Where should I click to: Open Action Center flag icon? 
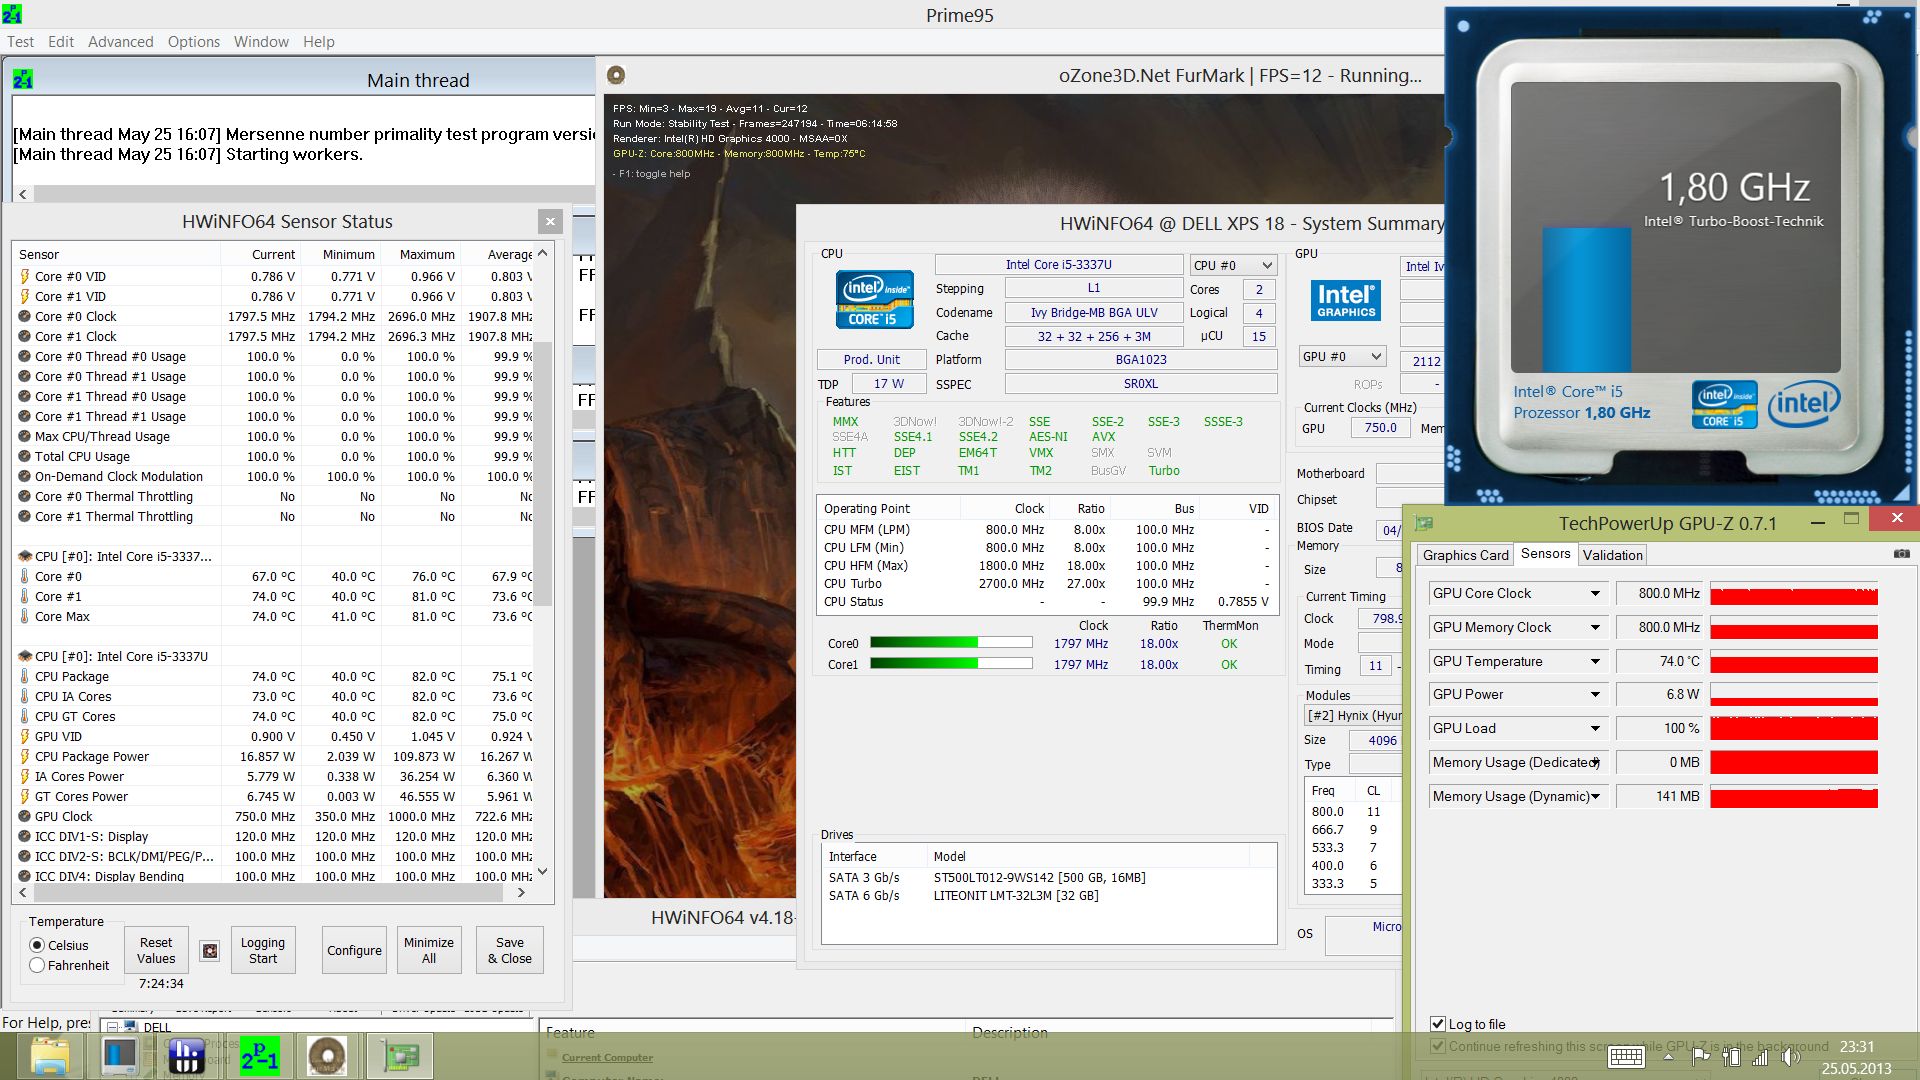[x=1699, y=1057]
